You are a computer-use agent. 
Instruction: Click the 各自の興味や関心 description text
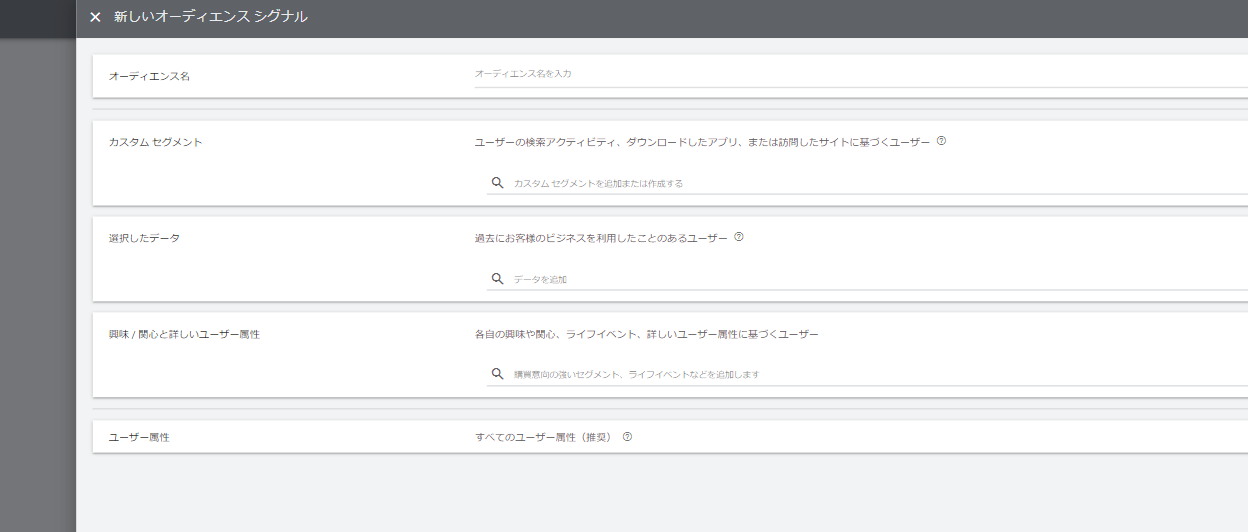(646, 334)
